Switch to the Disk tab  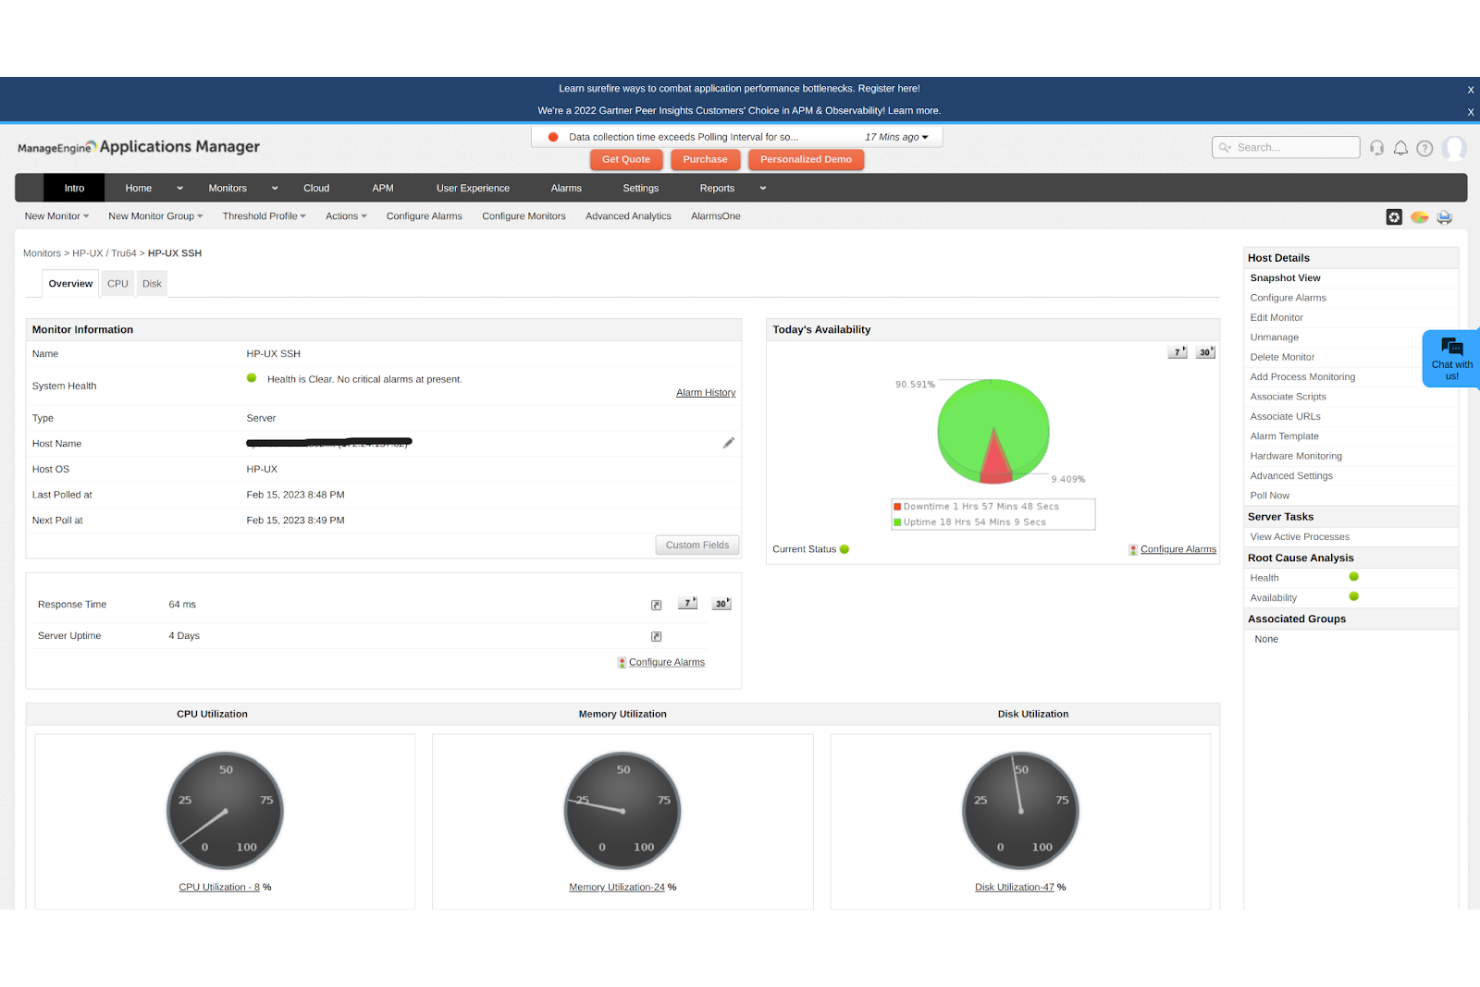151,283
